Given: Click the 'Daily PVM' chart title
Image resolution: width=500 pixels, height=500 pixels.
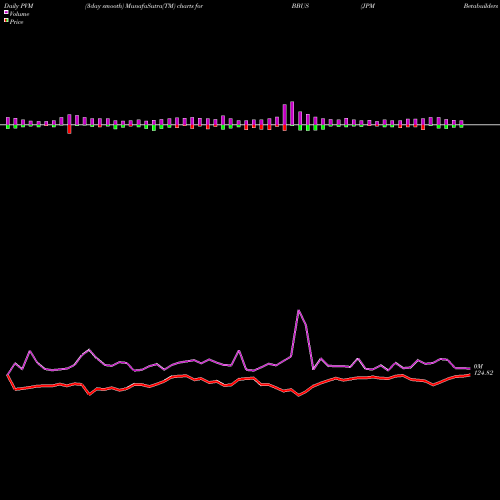Looking at the screenshot, I should 19,6.
